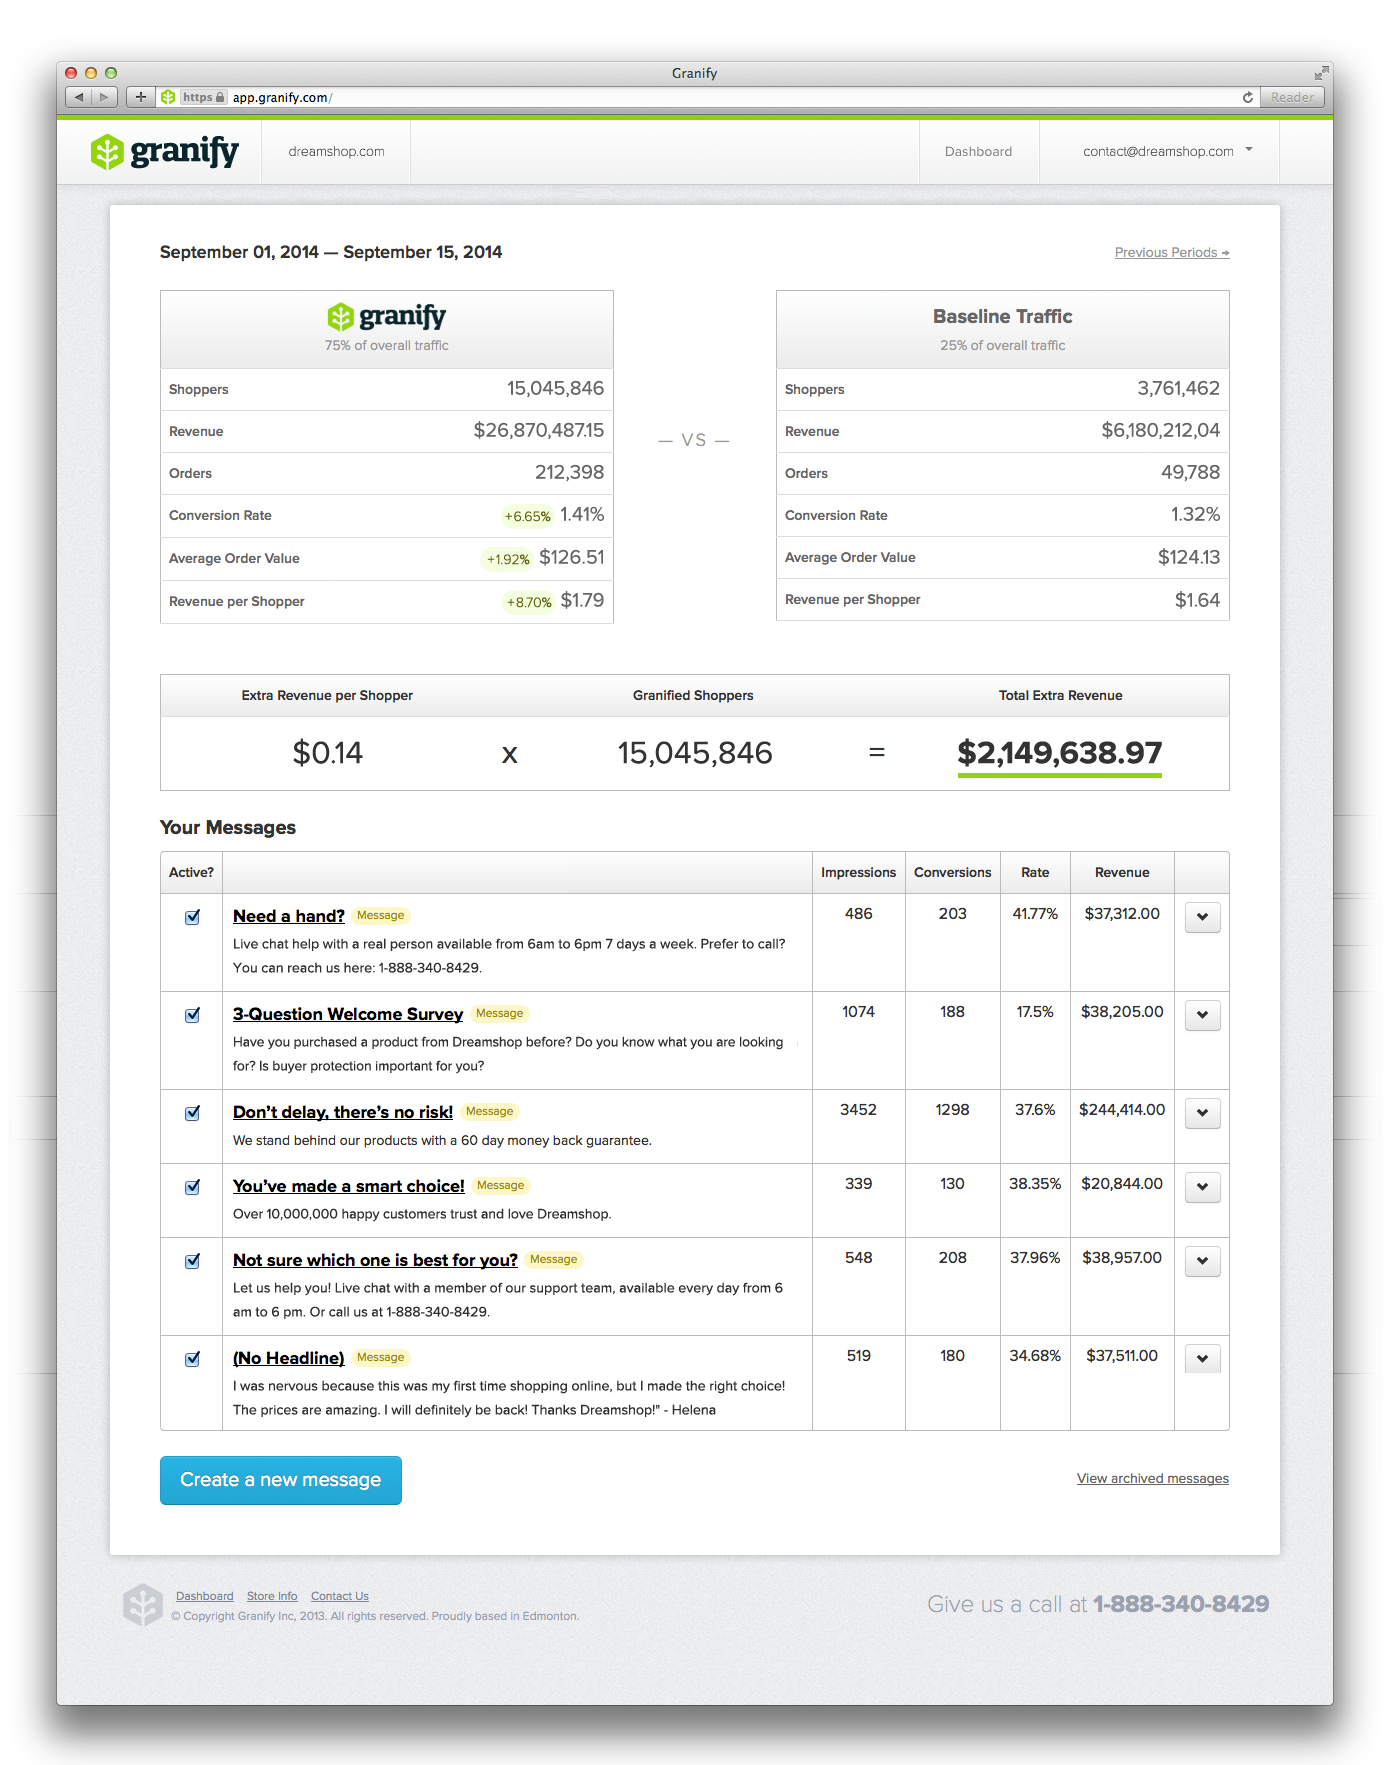Click the Granify favicon in address bar
Screen dimensions: 1390x1765
point(168,97)
